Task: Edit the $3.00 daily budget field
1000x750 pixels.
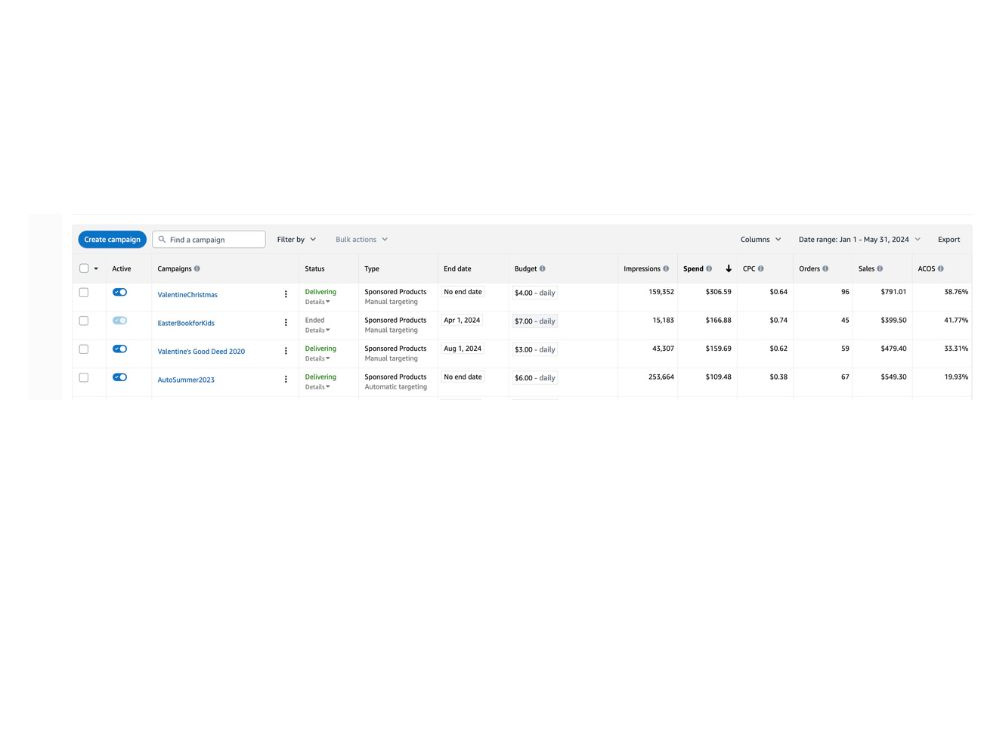Action: click(534, 349)
